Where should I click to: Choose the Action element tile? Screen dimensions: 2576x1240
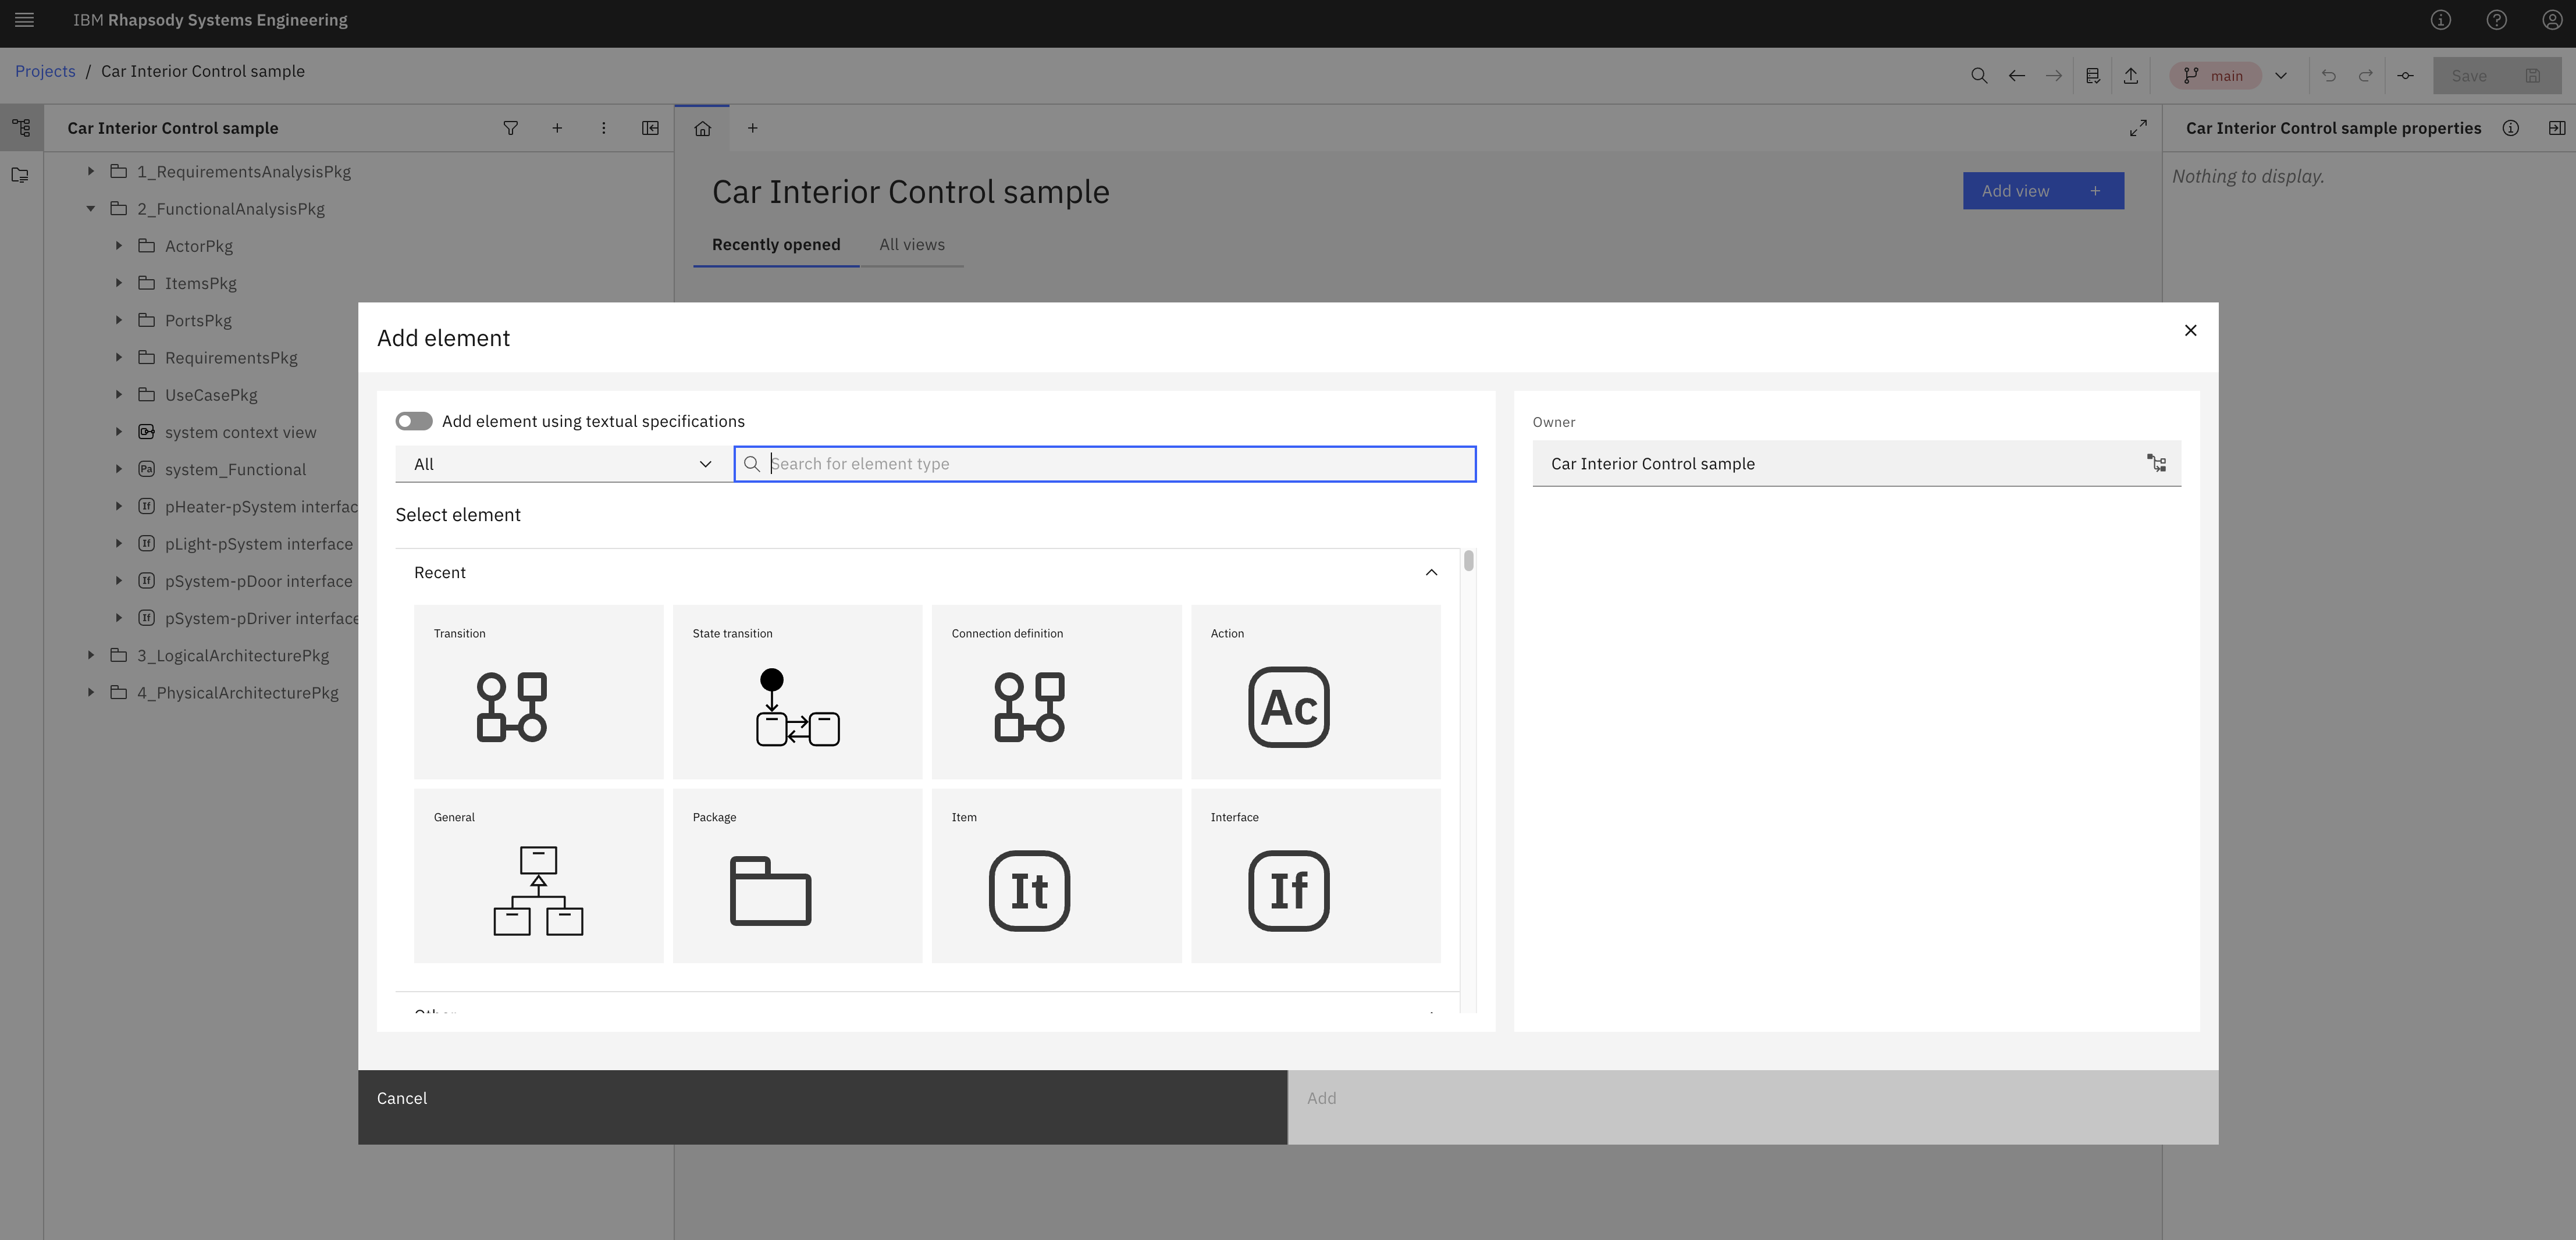tap(1315, 691)
